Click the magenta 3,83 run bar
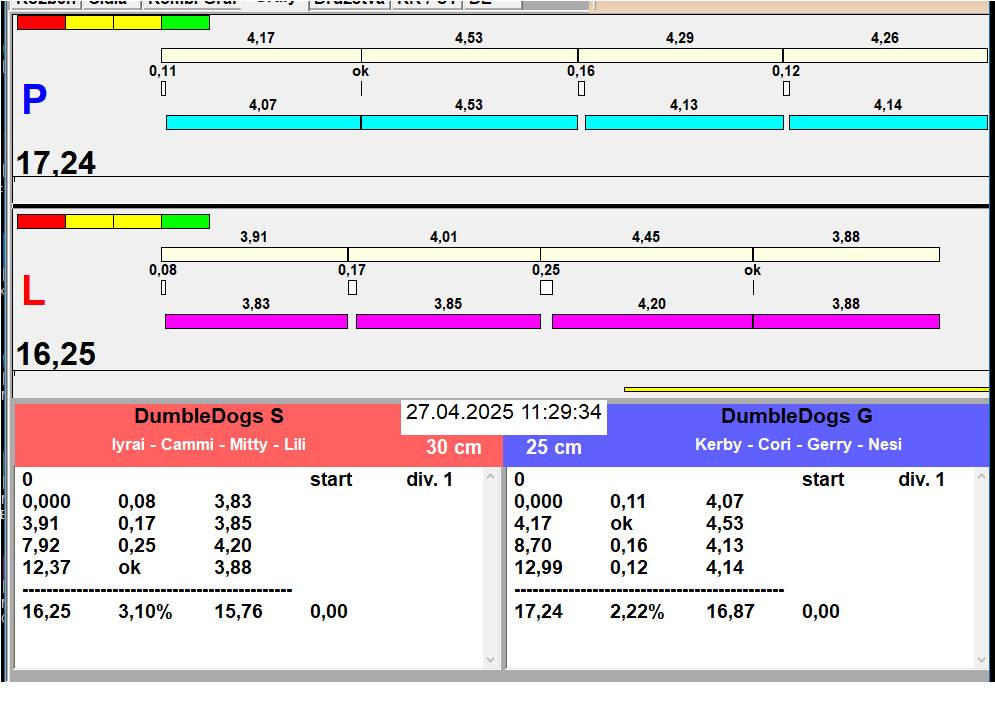Viewport: 995px width, 716px height. click(x=256, y=321)
